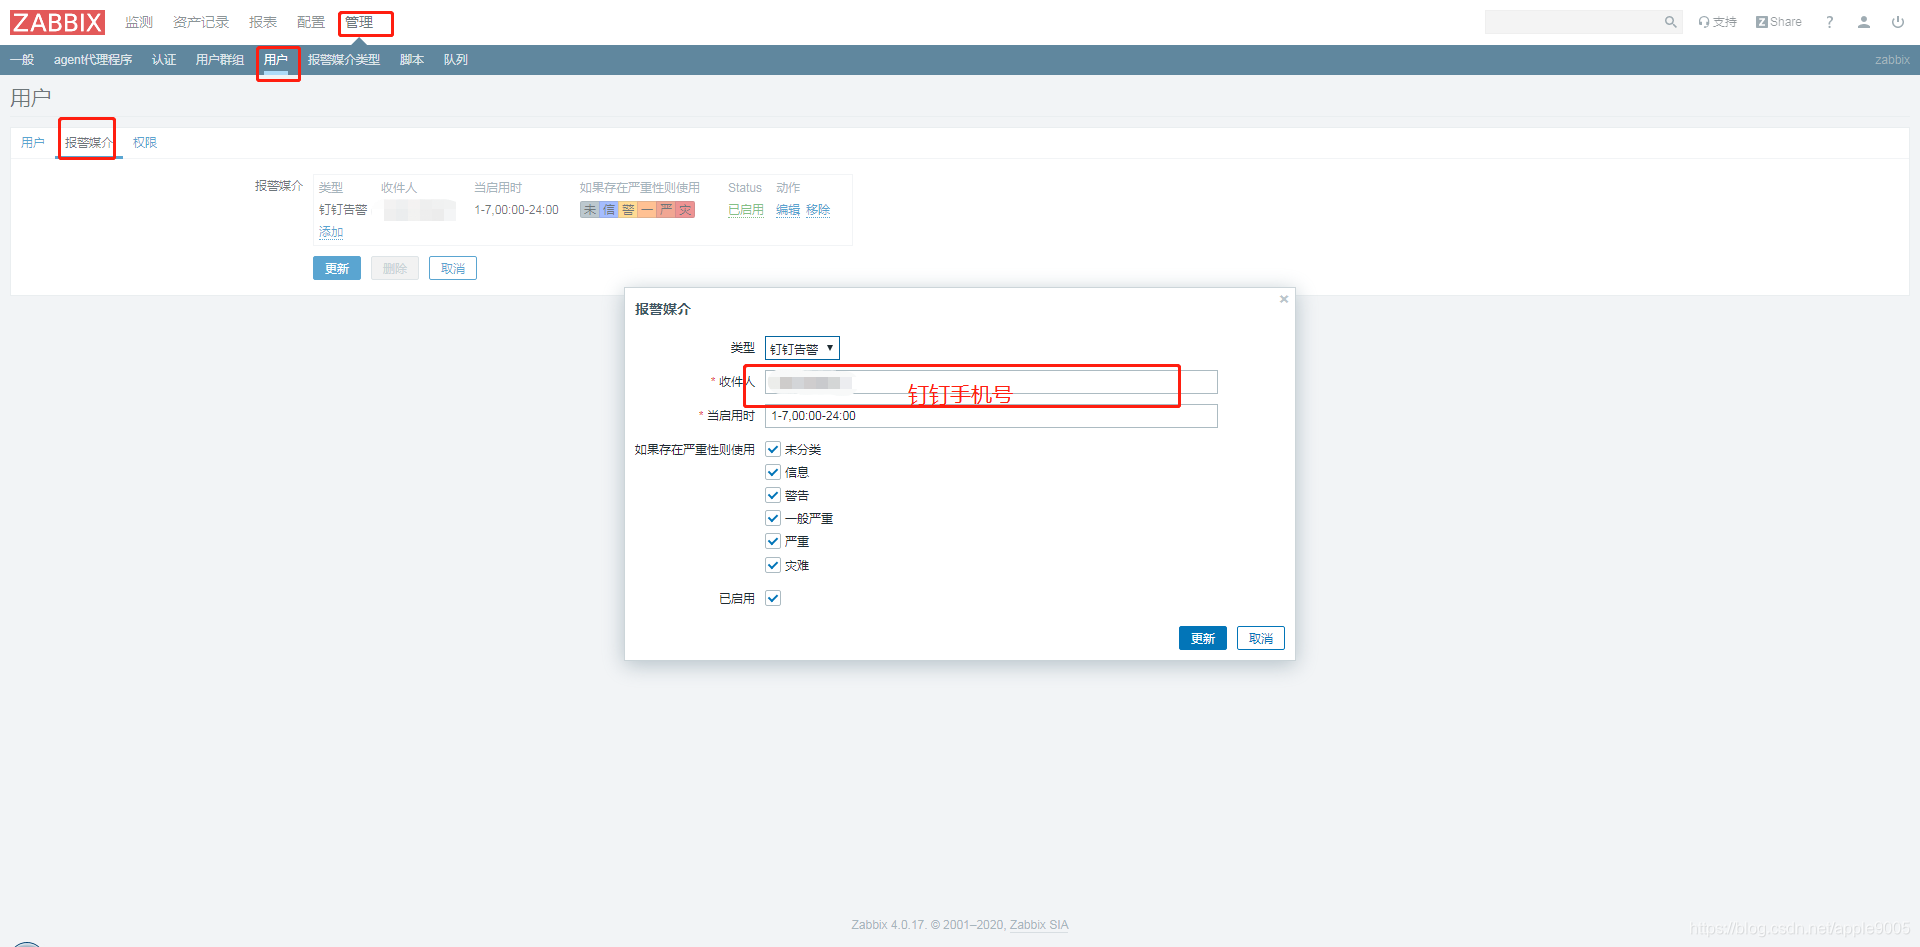Image resolution: width=1920 pixels, height=947 pixels.
Task: Click the 警 severity color box
Action: tap(628, 210)
